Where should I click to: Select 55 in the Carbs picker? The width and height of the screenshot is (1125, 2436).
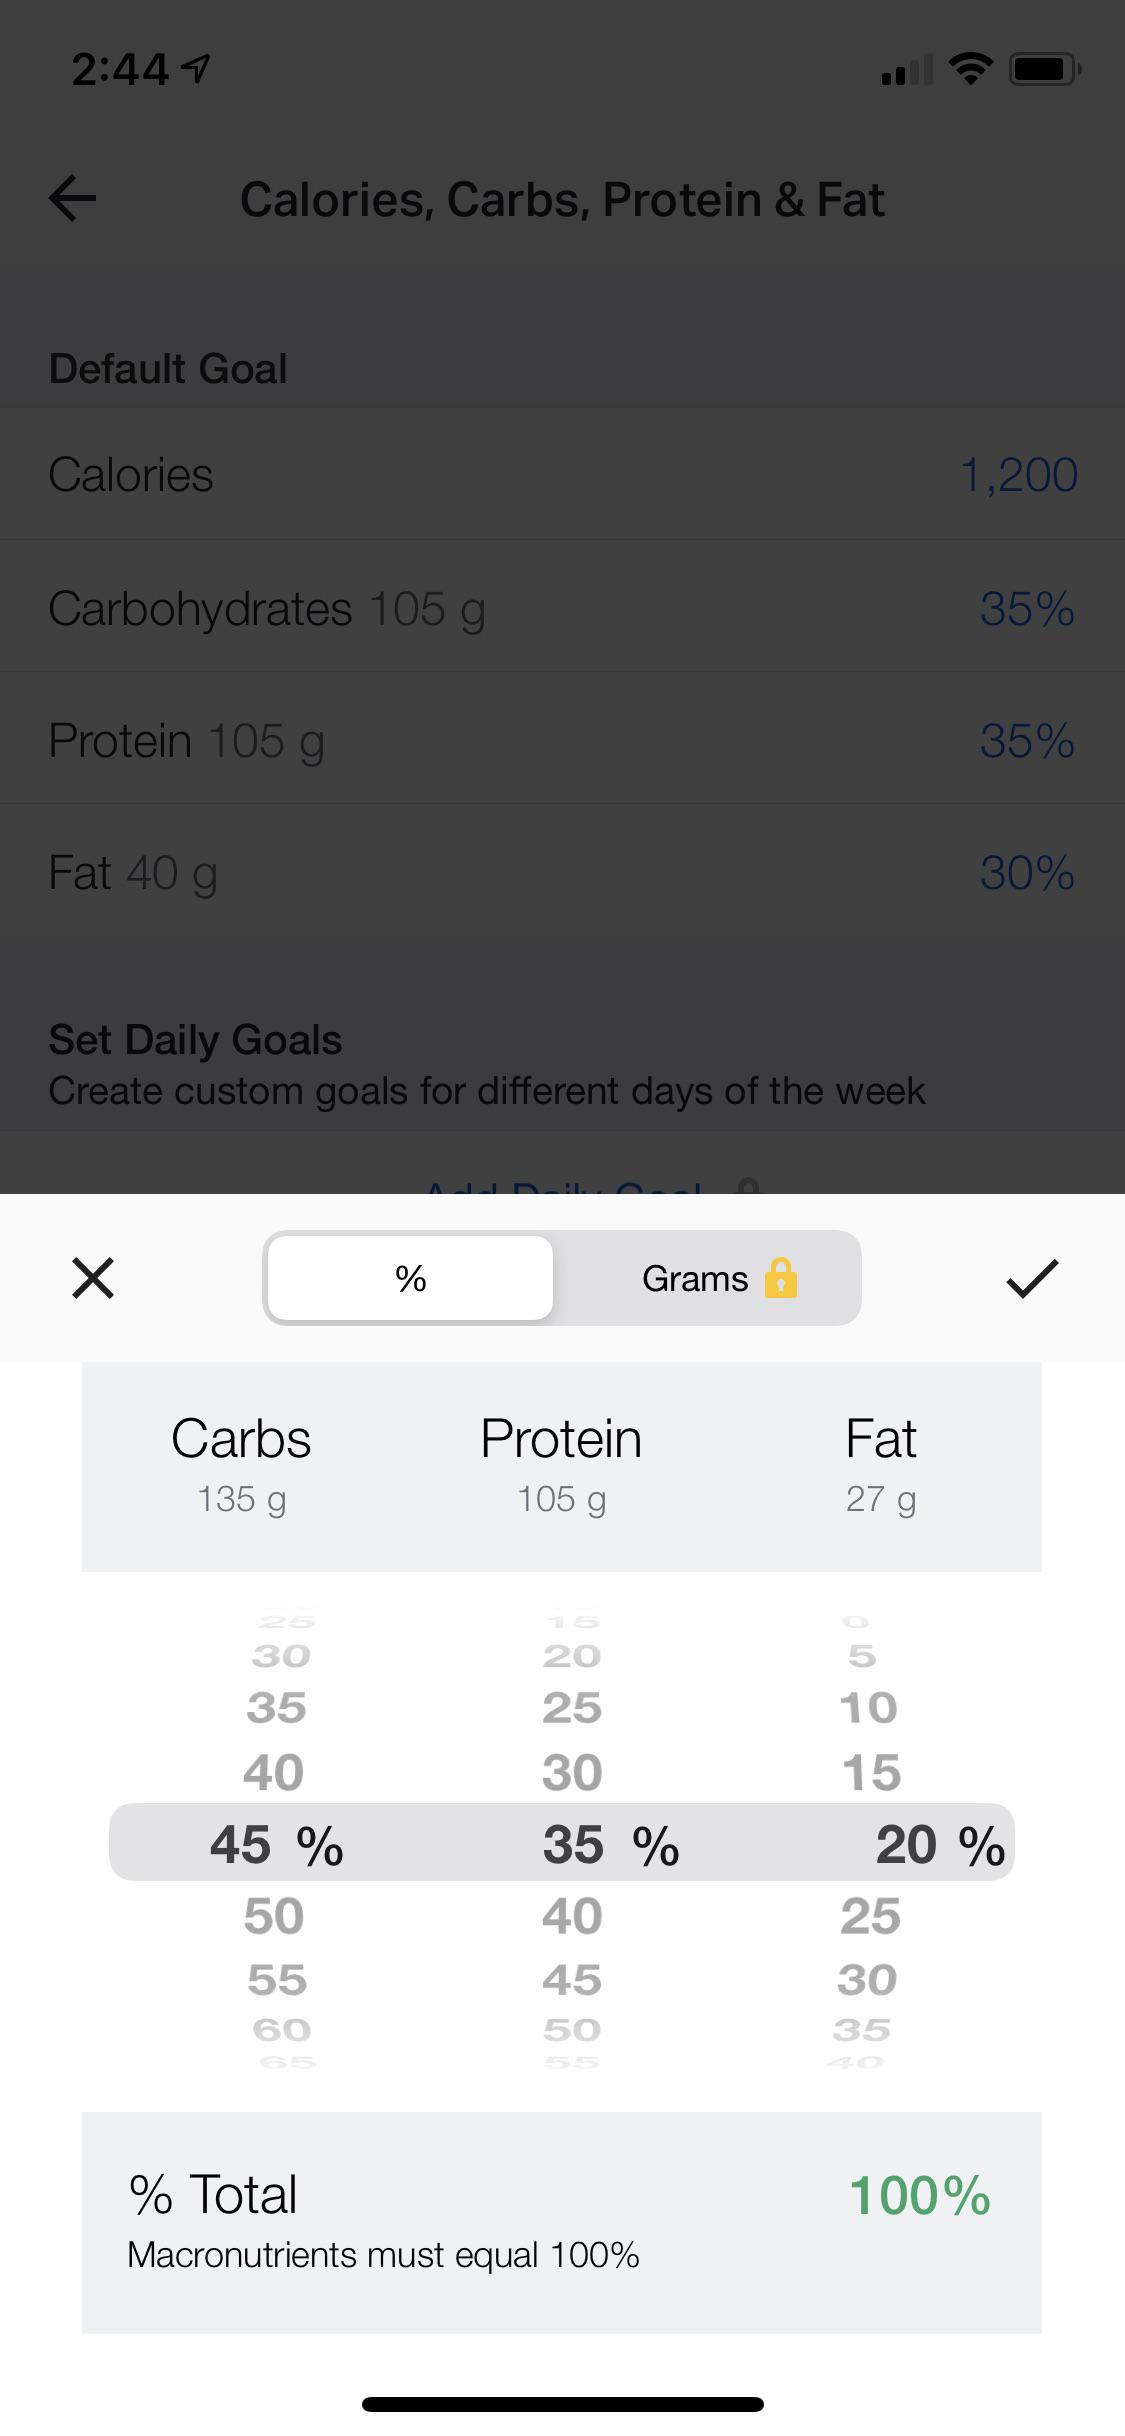[277, 1980]
